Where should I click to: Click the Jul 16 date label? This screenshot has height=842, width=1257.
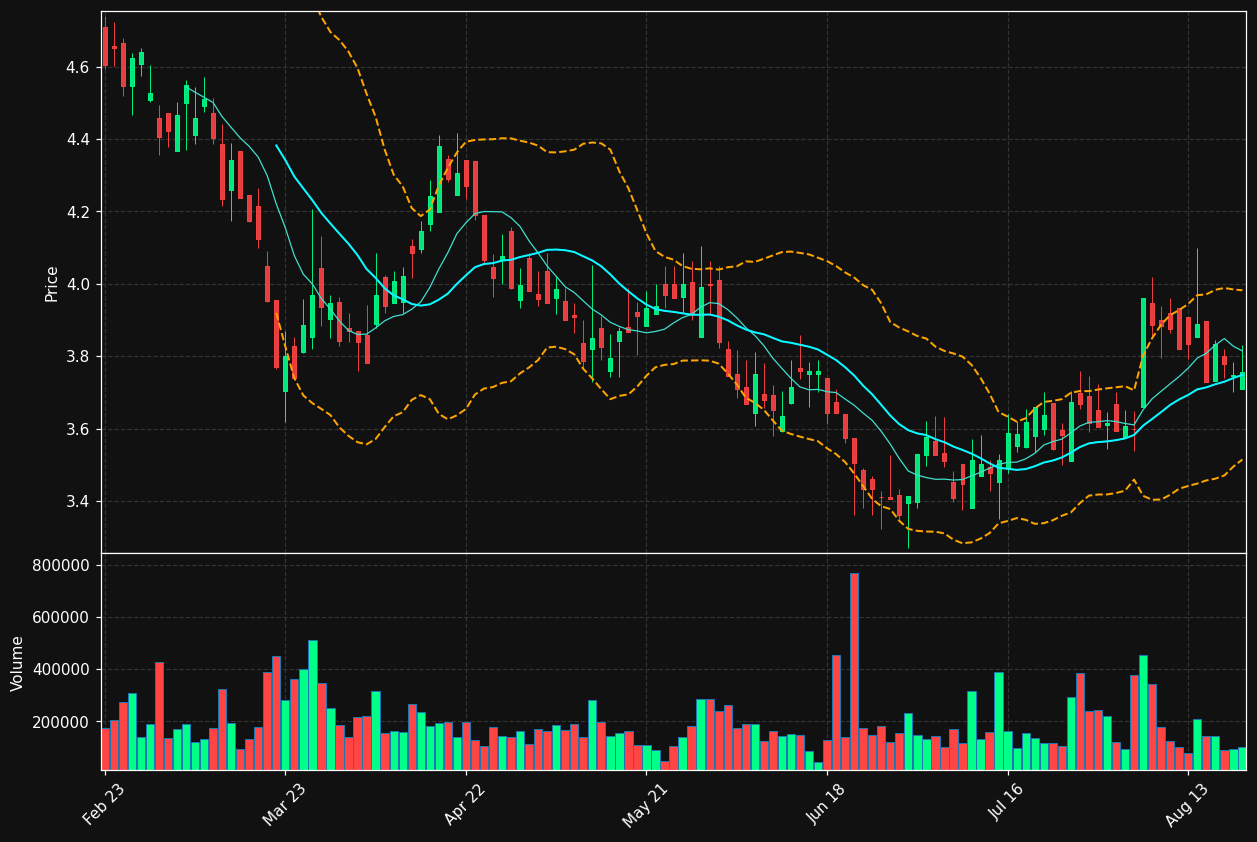click(1006, 803)
